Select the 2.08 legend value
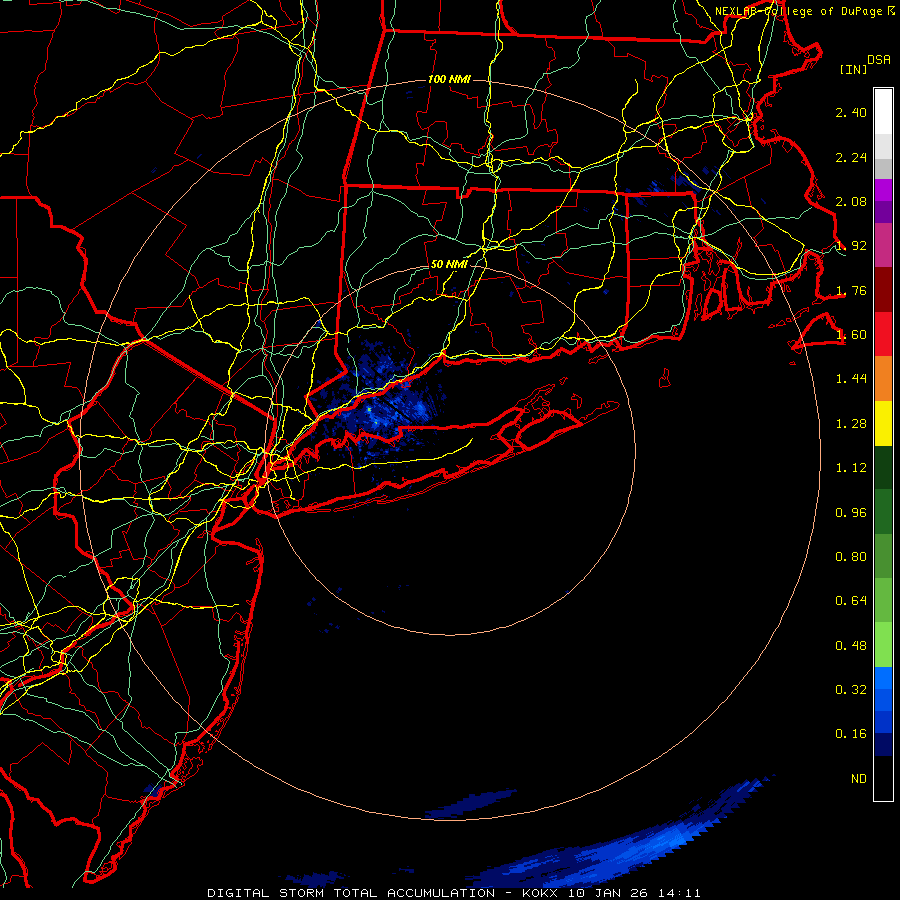 pyautogui.click(x=851, y=201)
